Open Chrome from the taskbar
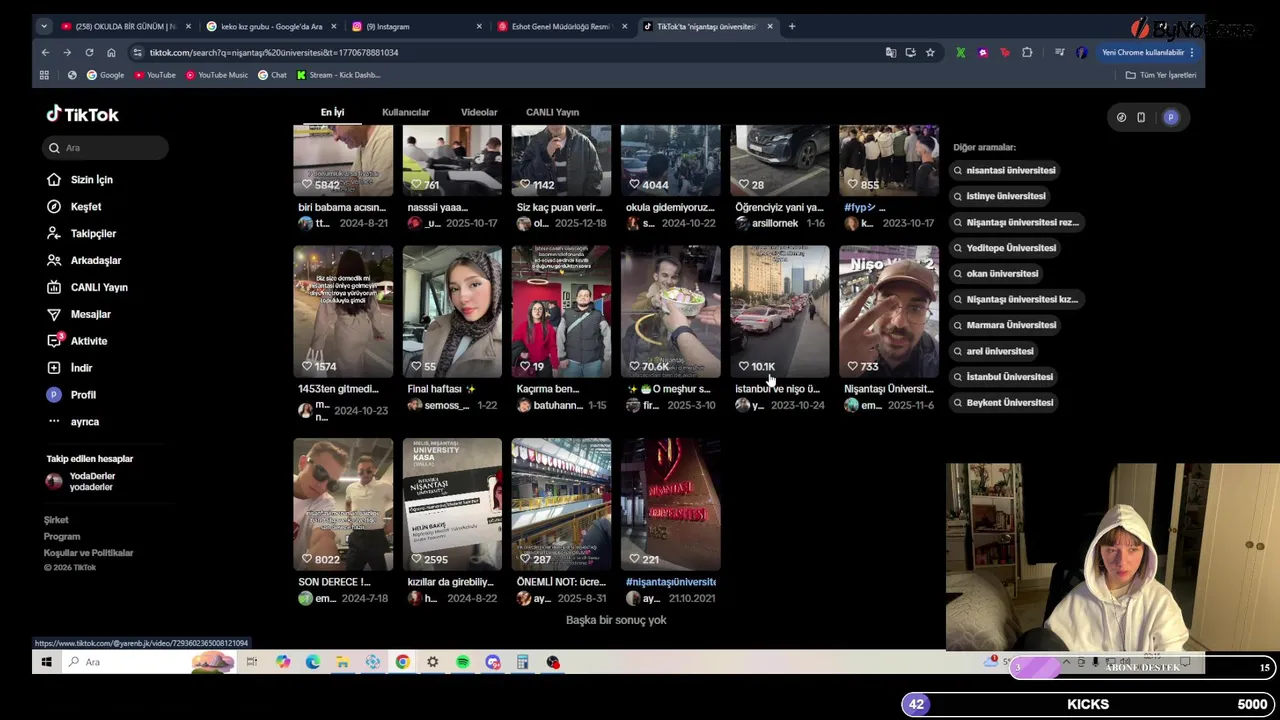 point(402,662)
